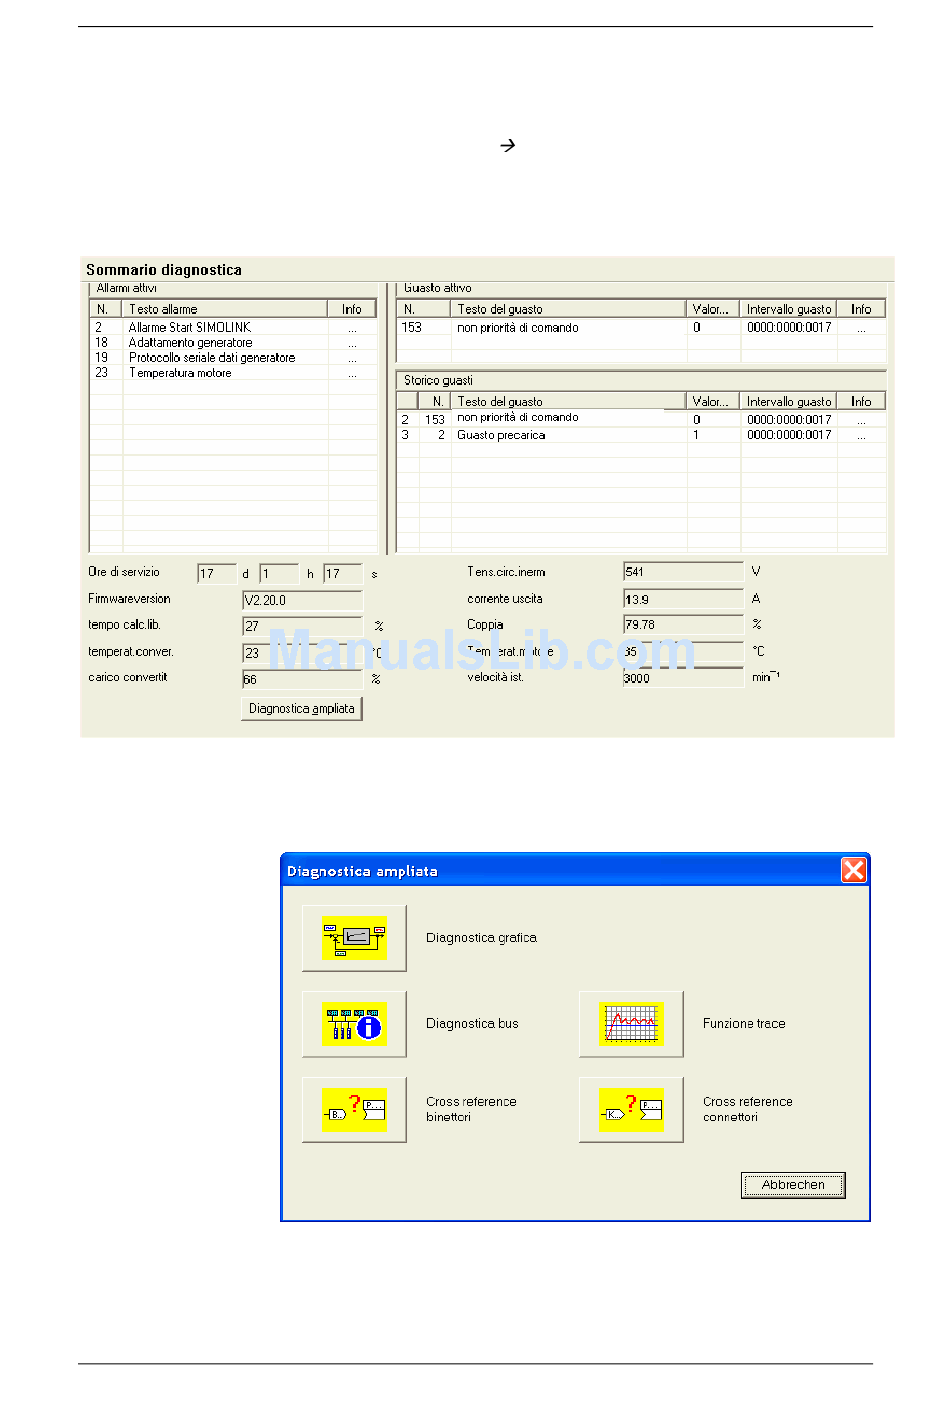This screenshot has width=950, height=1409.
Task: Open Diagnostica grafica icon button
Action: [355, 938]
